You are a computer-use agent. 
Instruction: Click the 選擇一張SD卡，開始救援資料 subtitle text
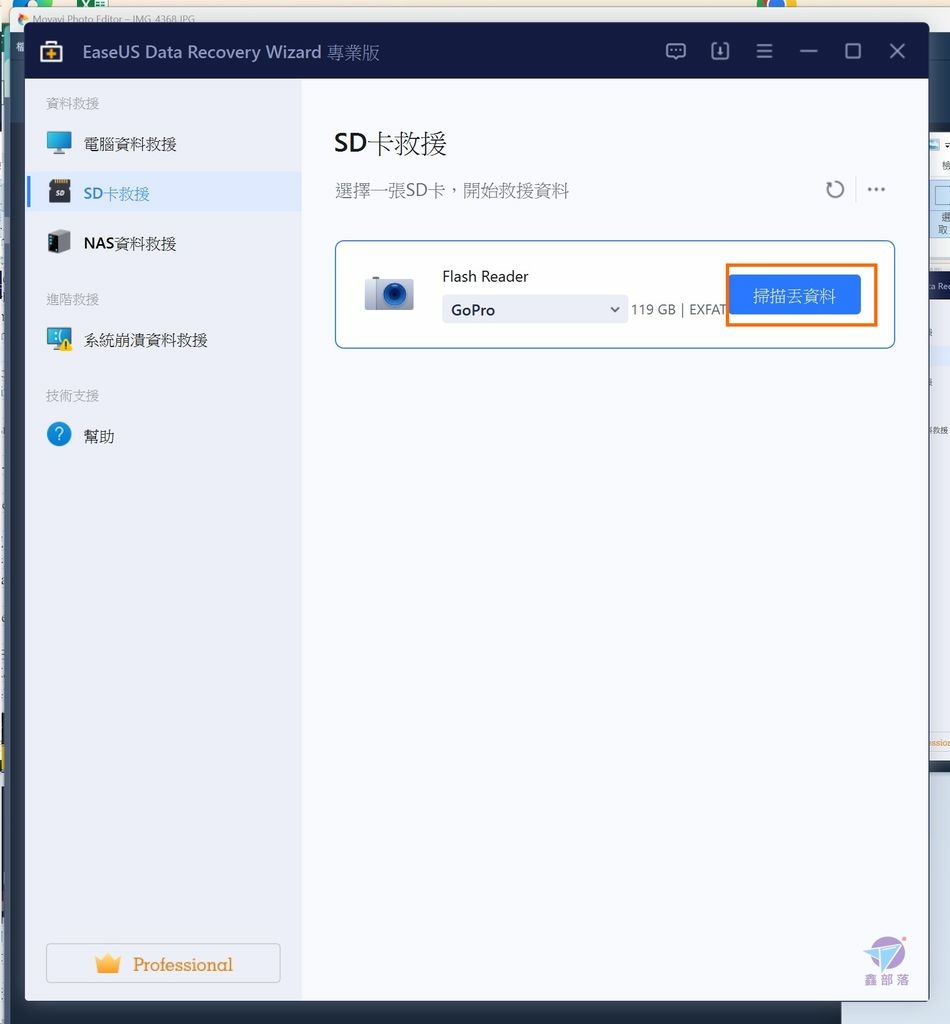[452, 190]
